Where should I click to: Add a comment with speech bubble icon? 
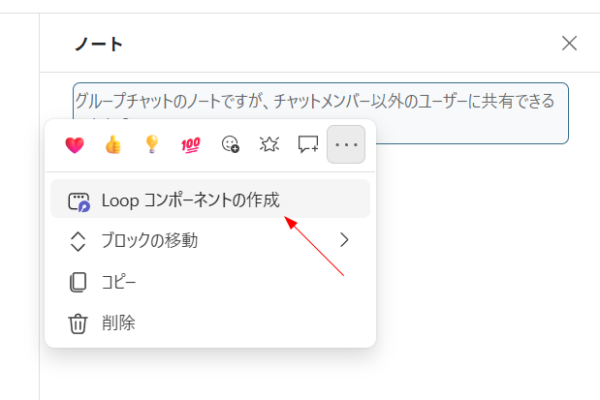pyautogui.click(x=307, y=145)
